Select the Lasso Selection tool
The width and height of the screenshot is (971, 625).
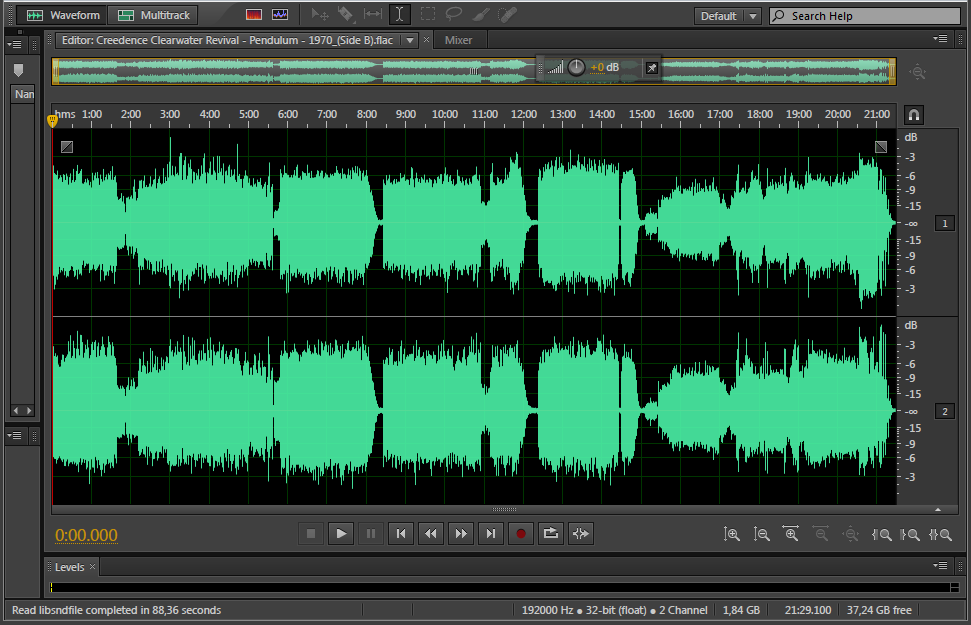(454, 14)
